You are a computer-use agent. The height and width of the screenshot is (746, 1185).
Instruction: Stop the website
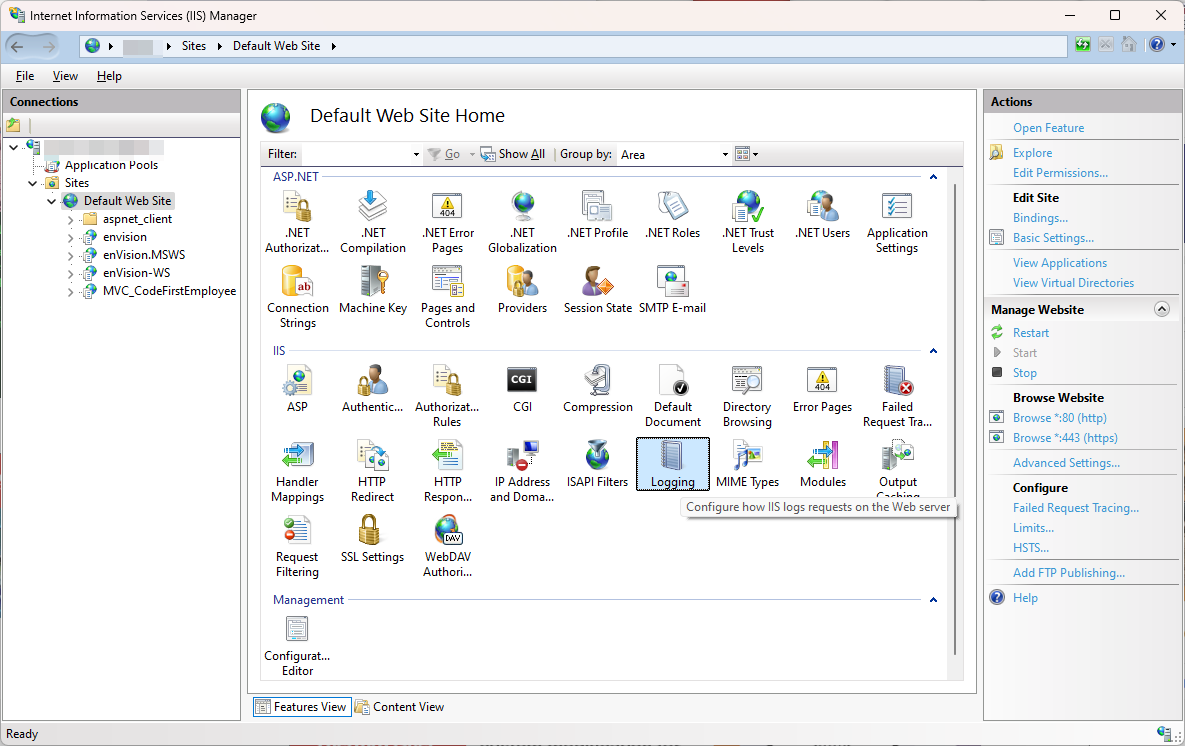[x=1025, y=373]
